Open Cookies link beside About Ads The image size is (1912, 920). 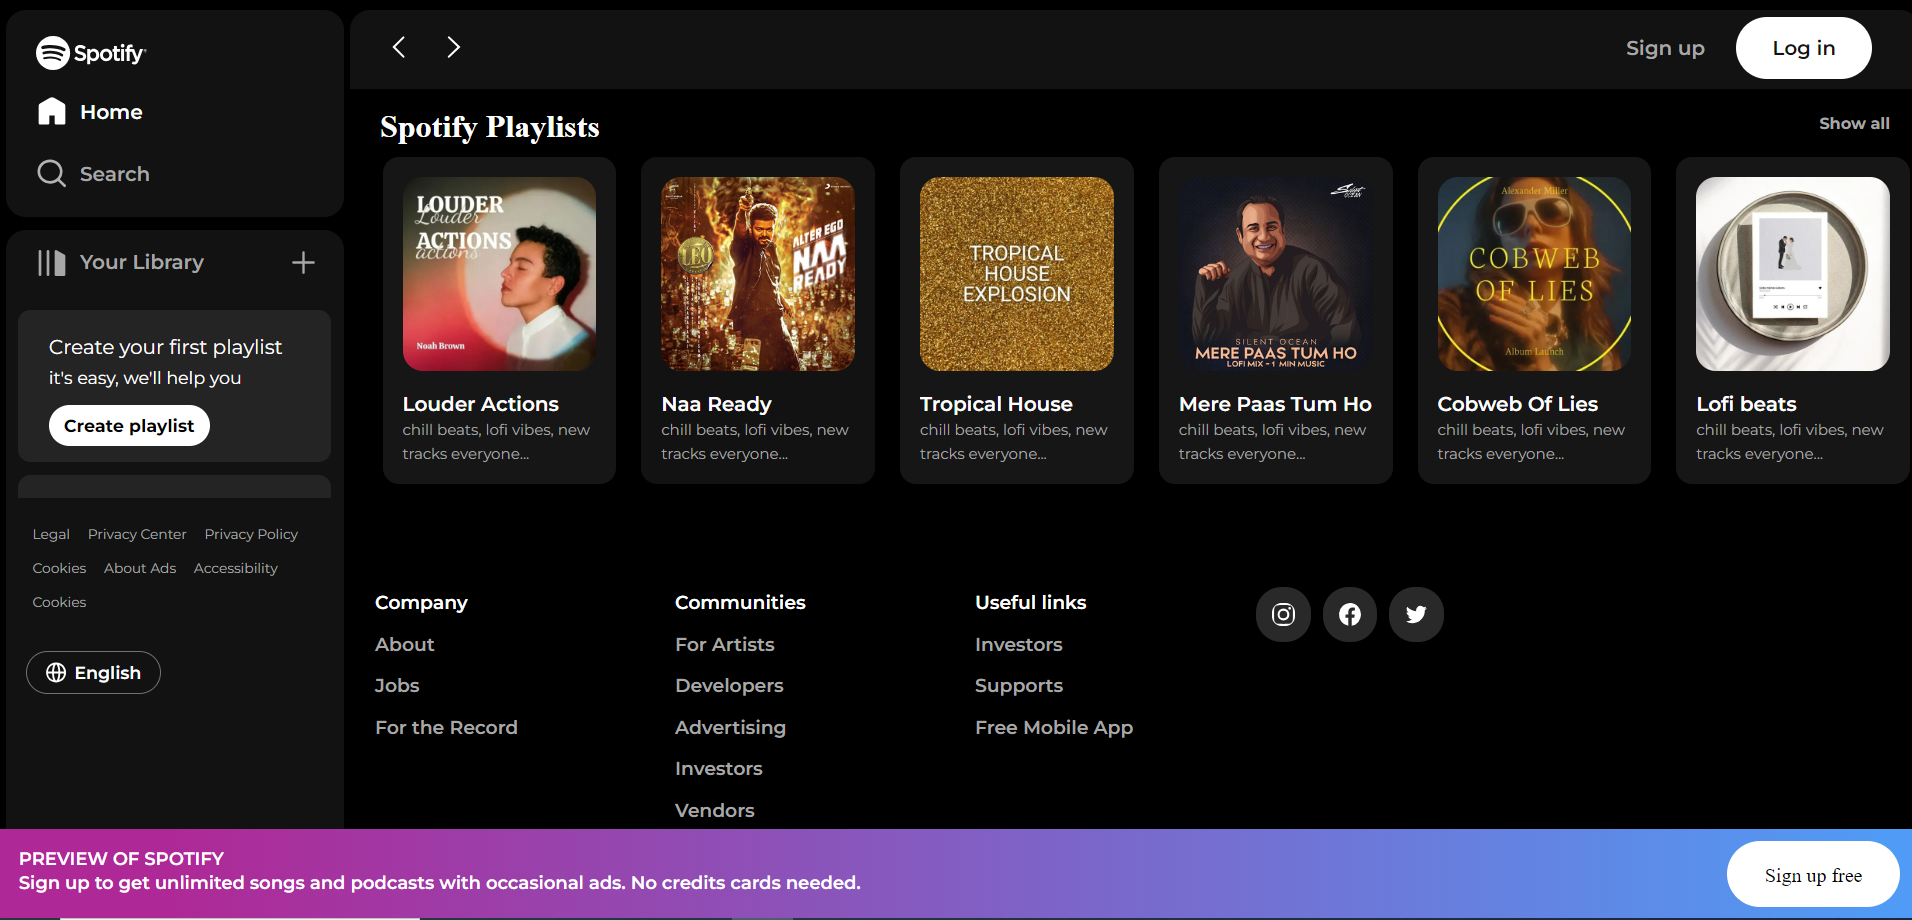(x=59, y=568)
